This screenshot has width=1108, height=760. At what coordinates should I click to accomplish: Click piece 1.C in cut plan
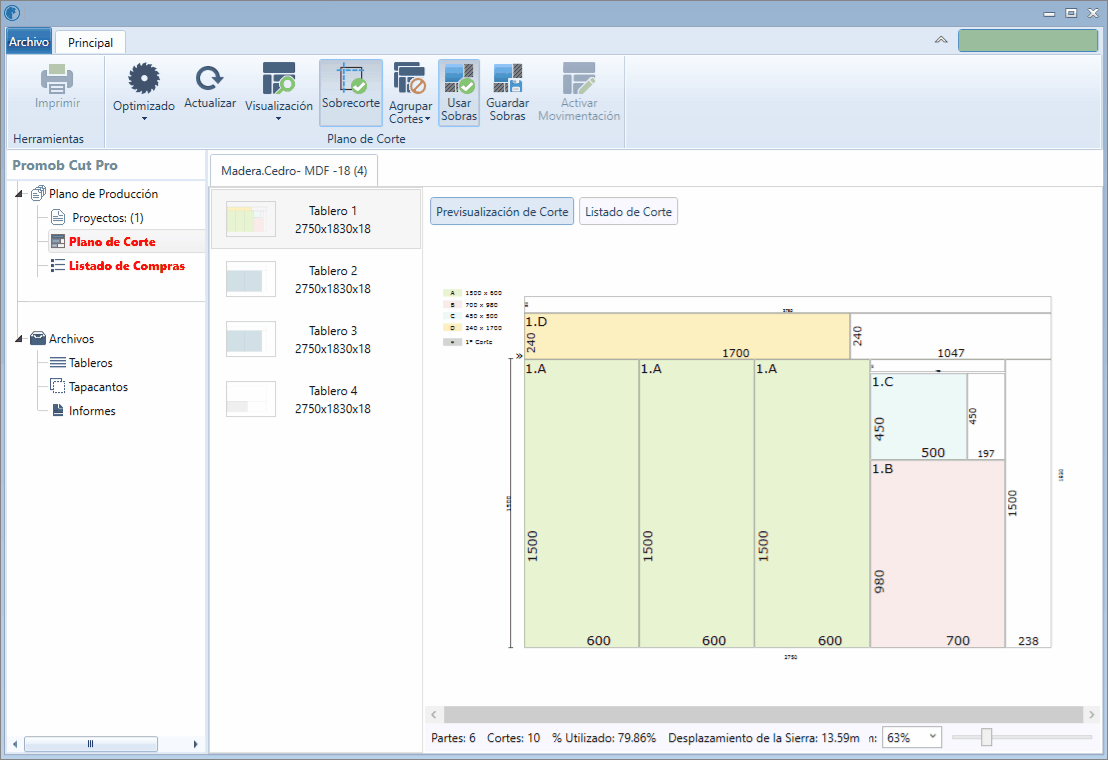click(918, 417)
